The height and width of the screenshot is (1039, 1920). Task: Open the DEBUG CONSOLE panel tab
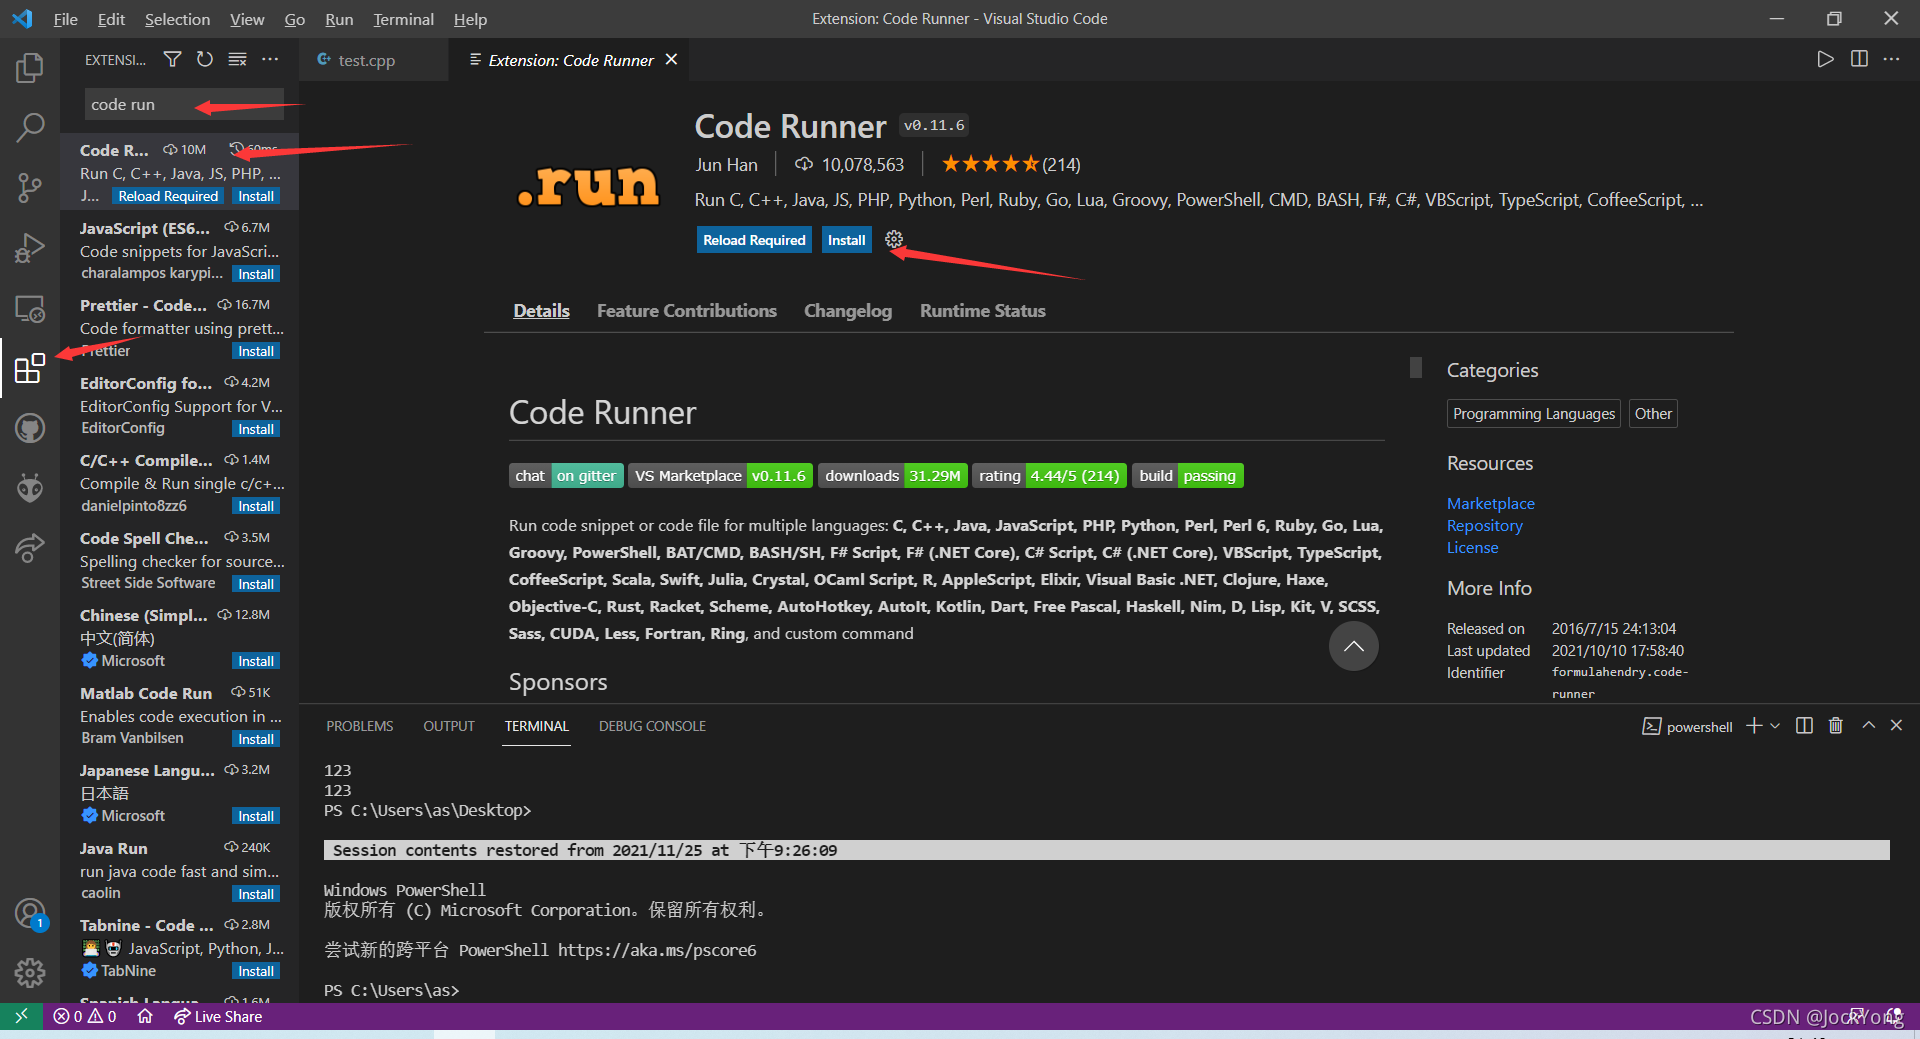pyautogui.click(x=652, y=726)
